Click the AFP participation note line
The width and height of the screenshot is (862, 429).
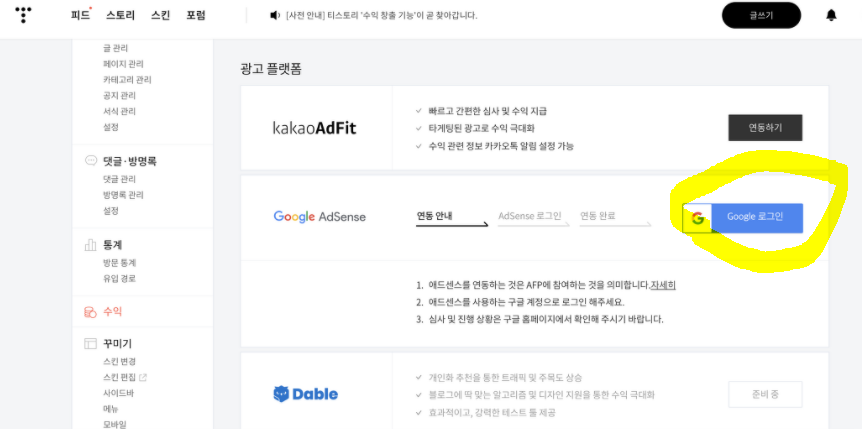coord(539,285)
